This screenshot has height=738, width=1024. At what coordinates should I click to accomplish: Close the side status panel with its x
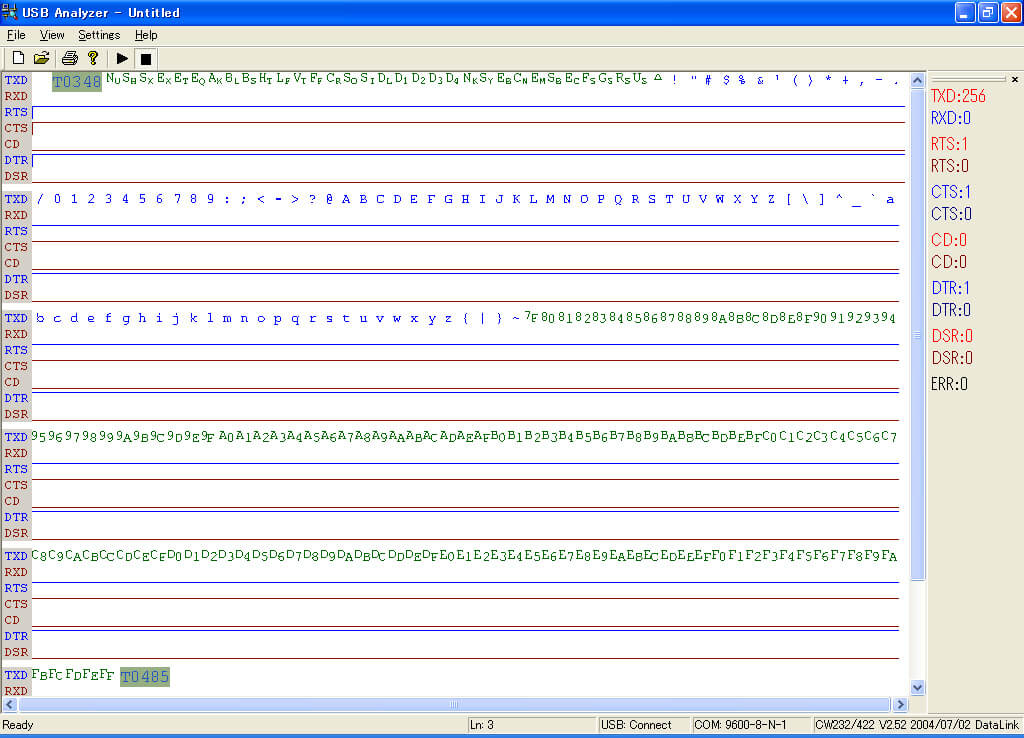pyautogui.click(x=1014, y=80)
